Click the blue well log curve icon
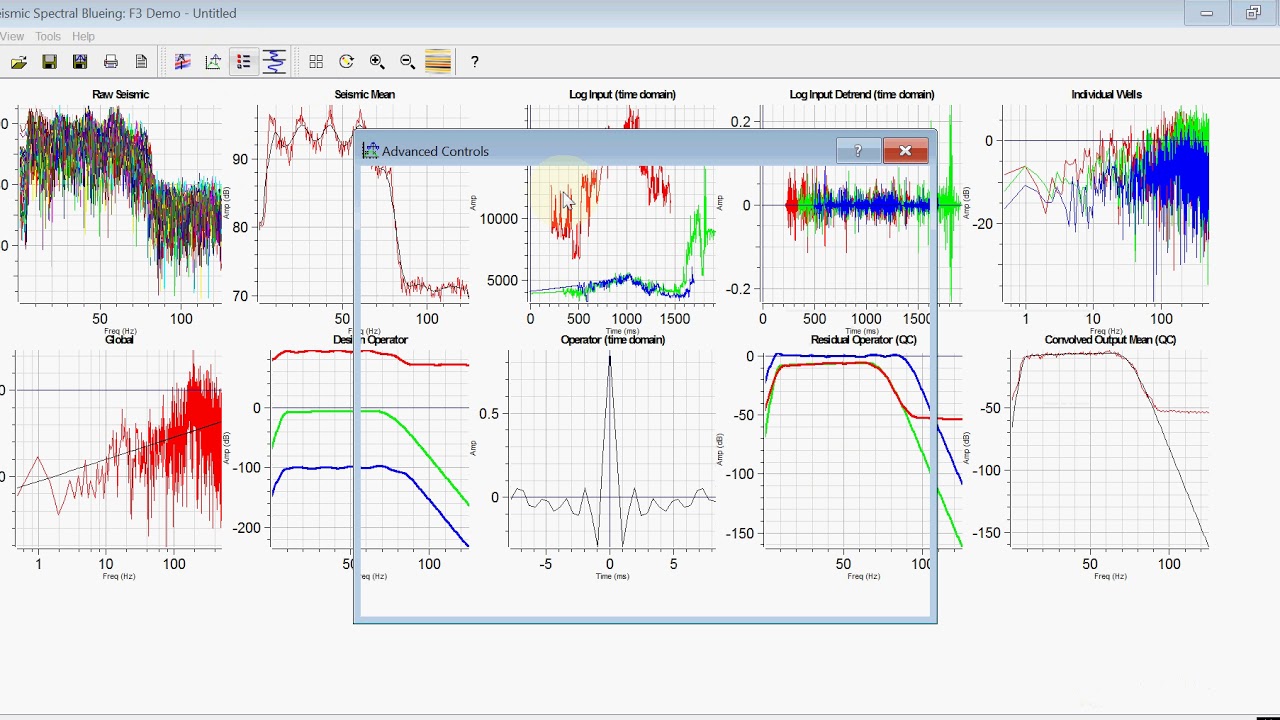The width and height of the screenshot is (1280, 720). coord(274,62)
